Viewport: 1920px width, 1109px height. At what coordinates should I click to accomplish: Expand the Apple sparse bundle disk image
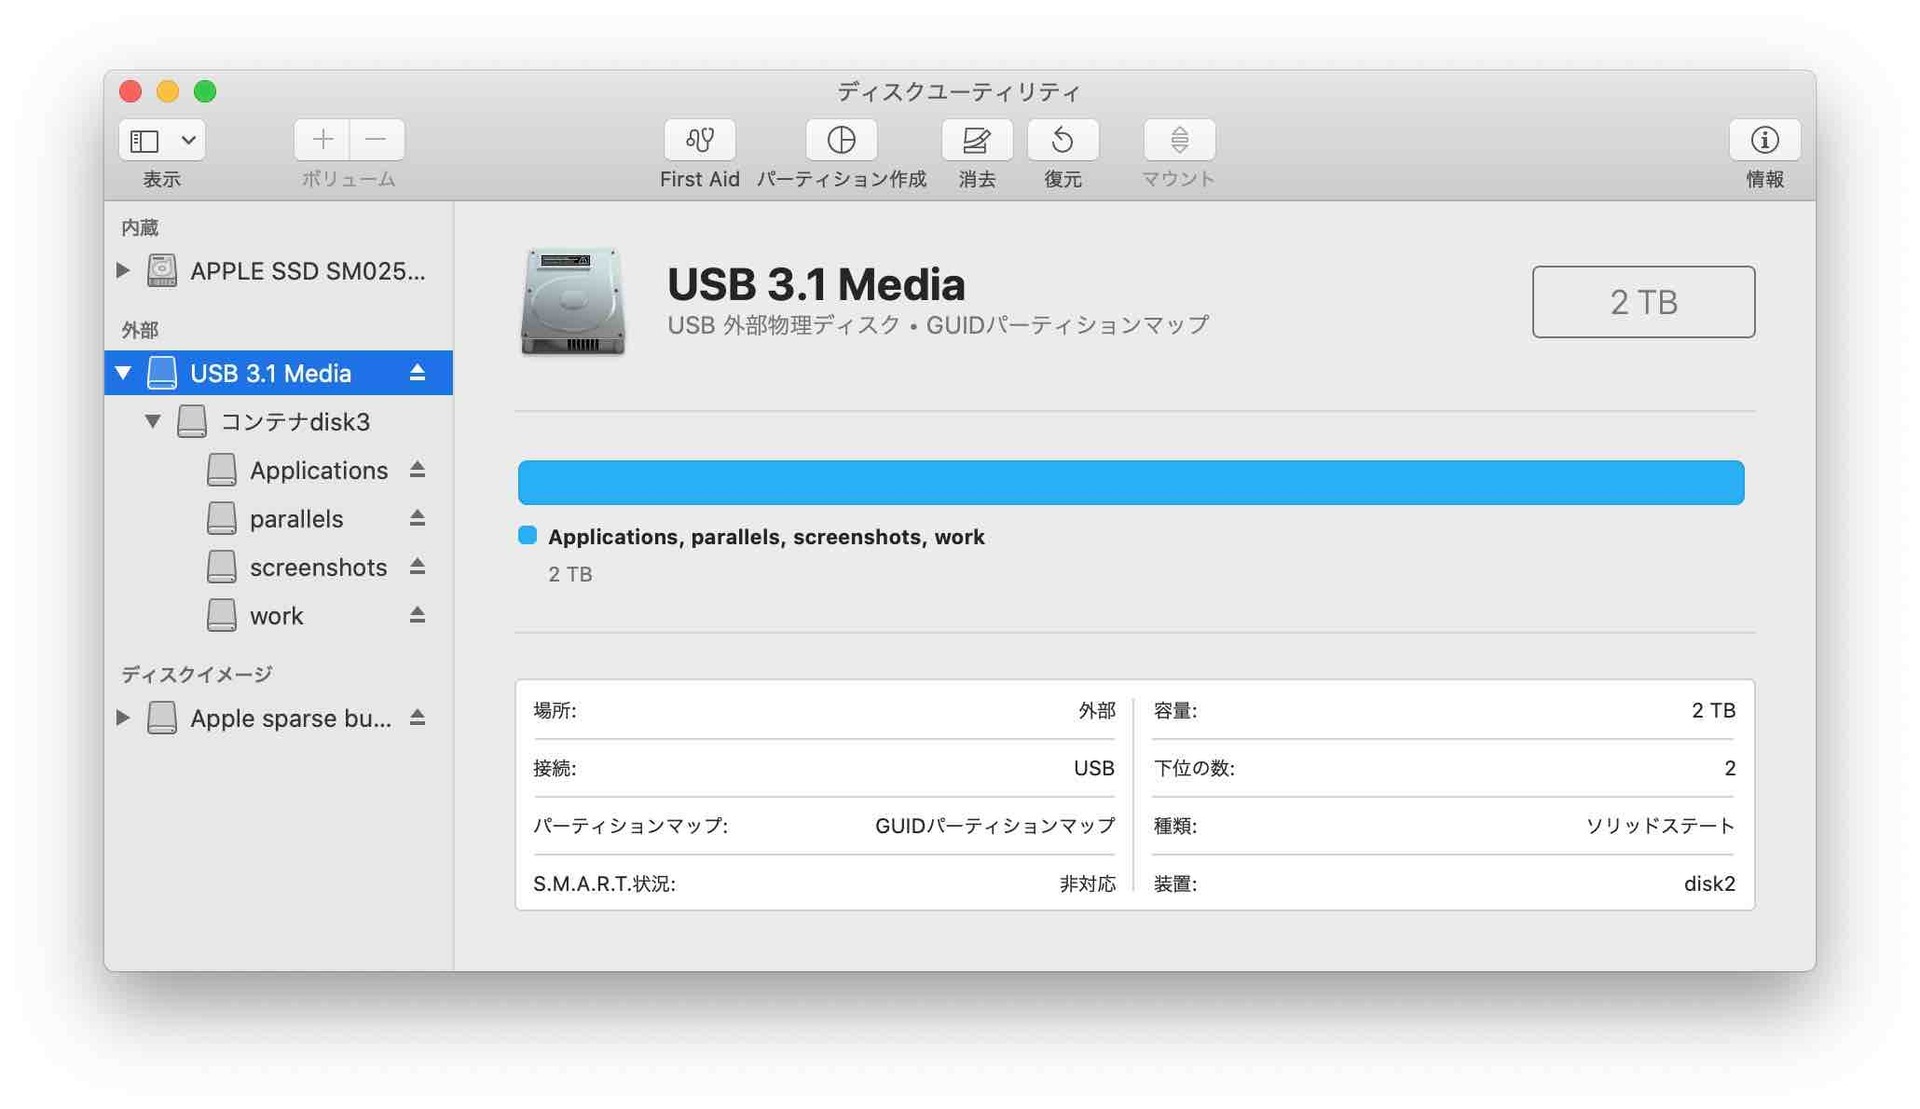pyautogui.click(x=123, y=717)
